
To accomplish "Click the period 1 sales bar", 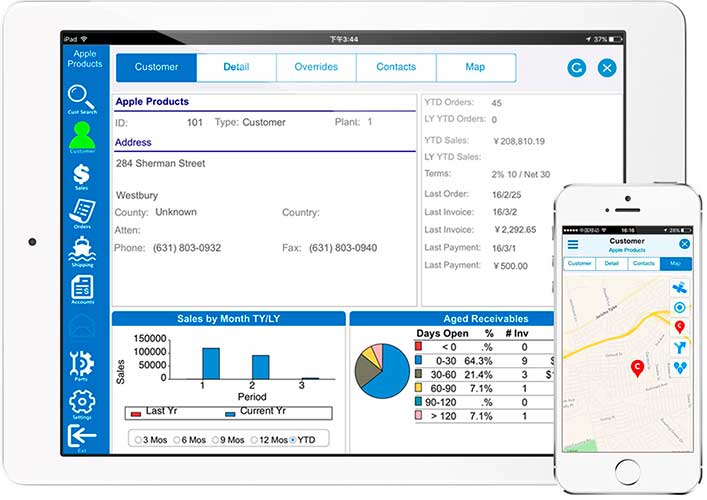I will (x=211, y=363).
